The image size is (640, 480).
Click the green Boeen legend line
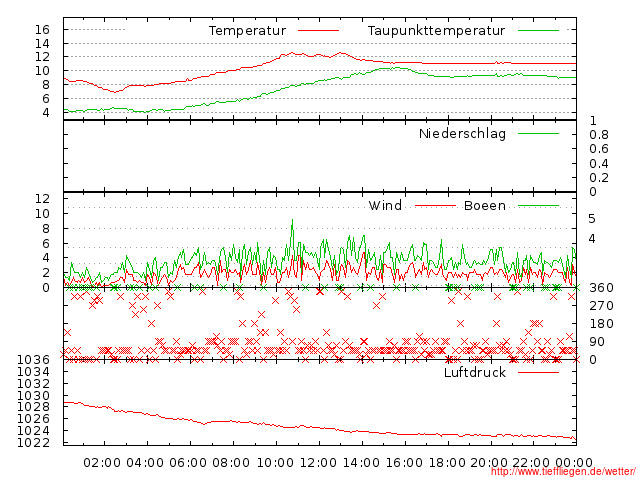(x=538, y=205)
